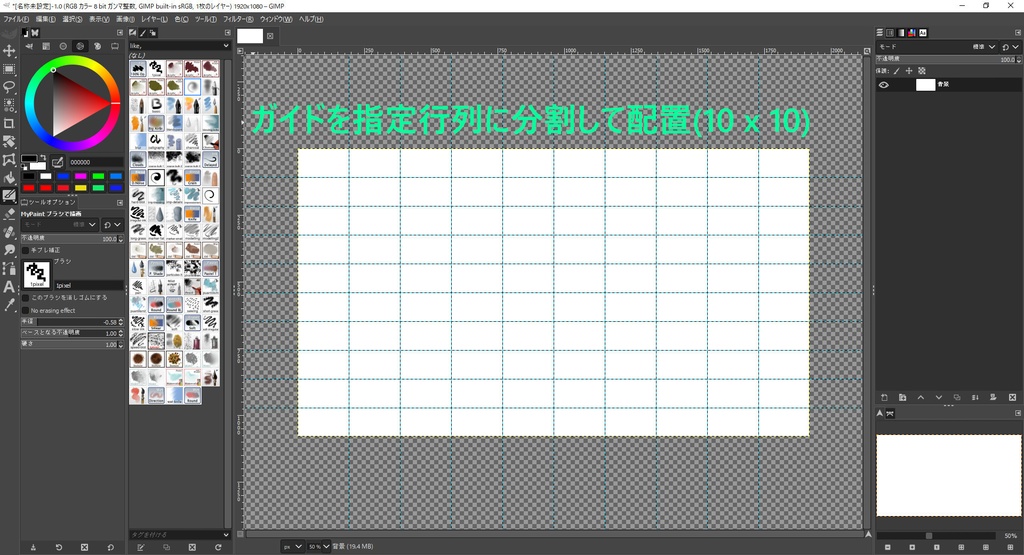
Task: Swap foreground and background colors
Action: [43, 157]
